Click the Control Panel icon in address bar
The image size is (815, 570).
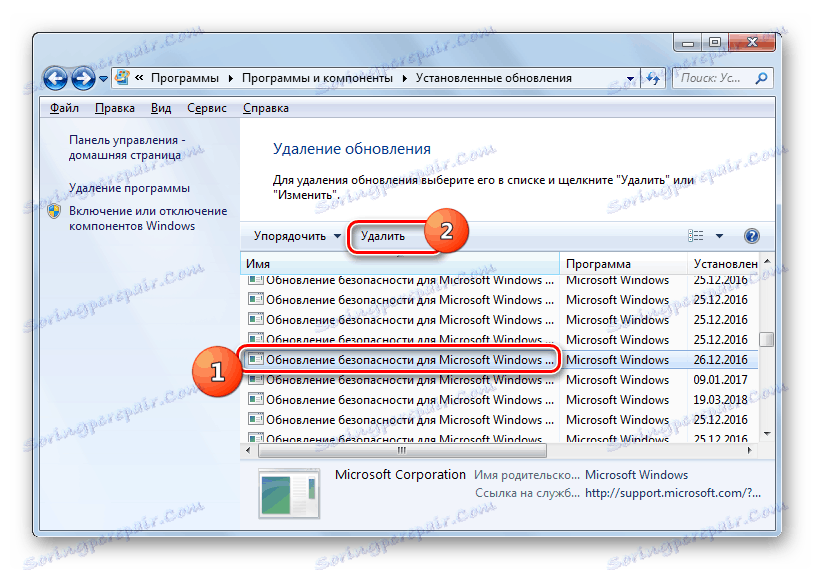(x=122, y=78)
